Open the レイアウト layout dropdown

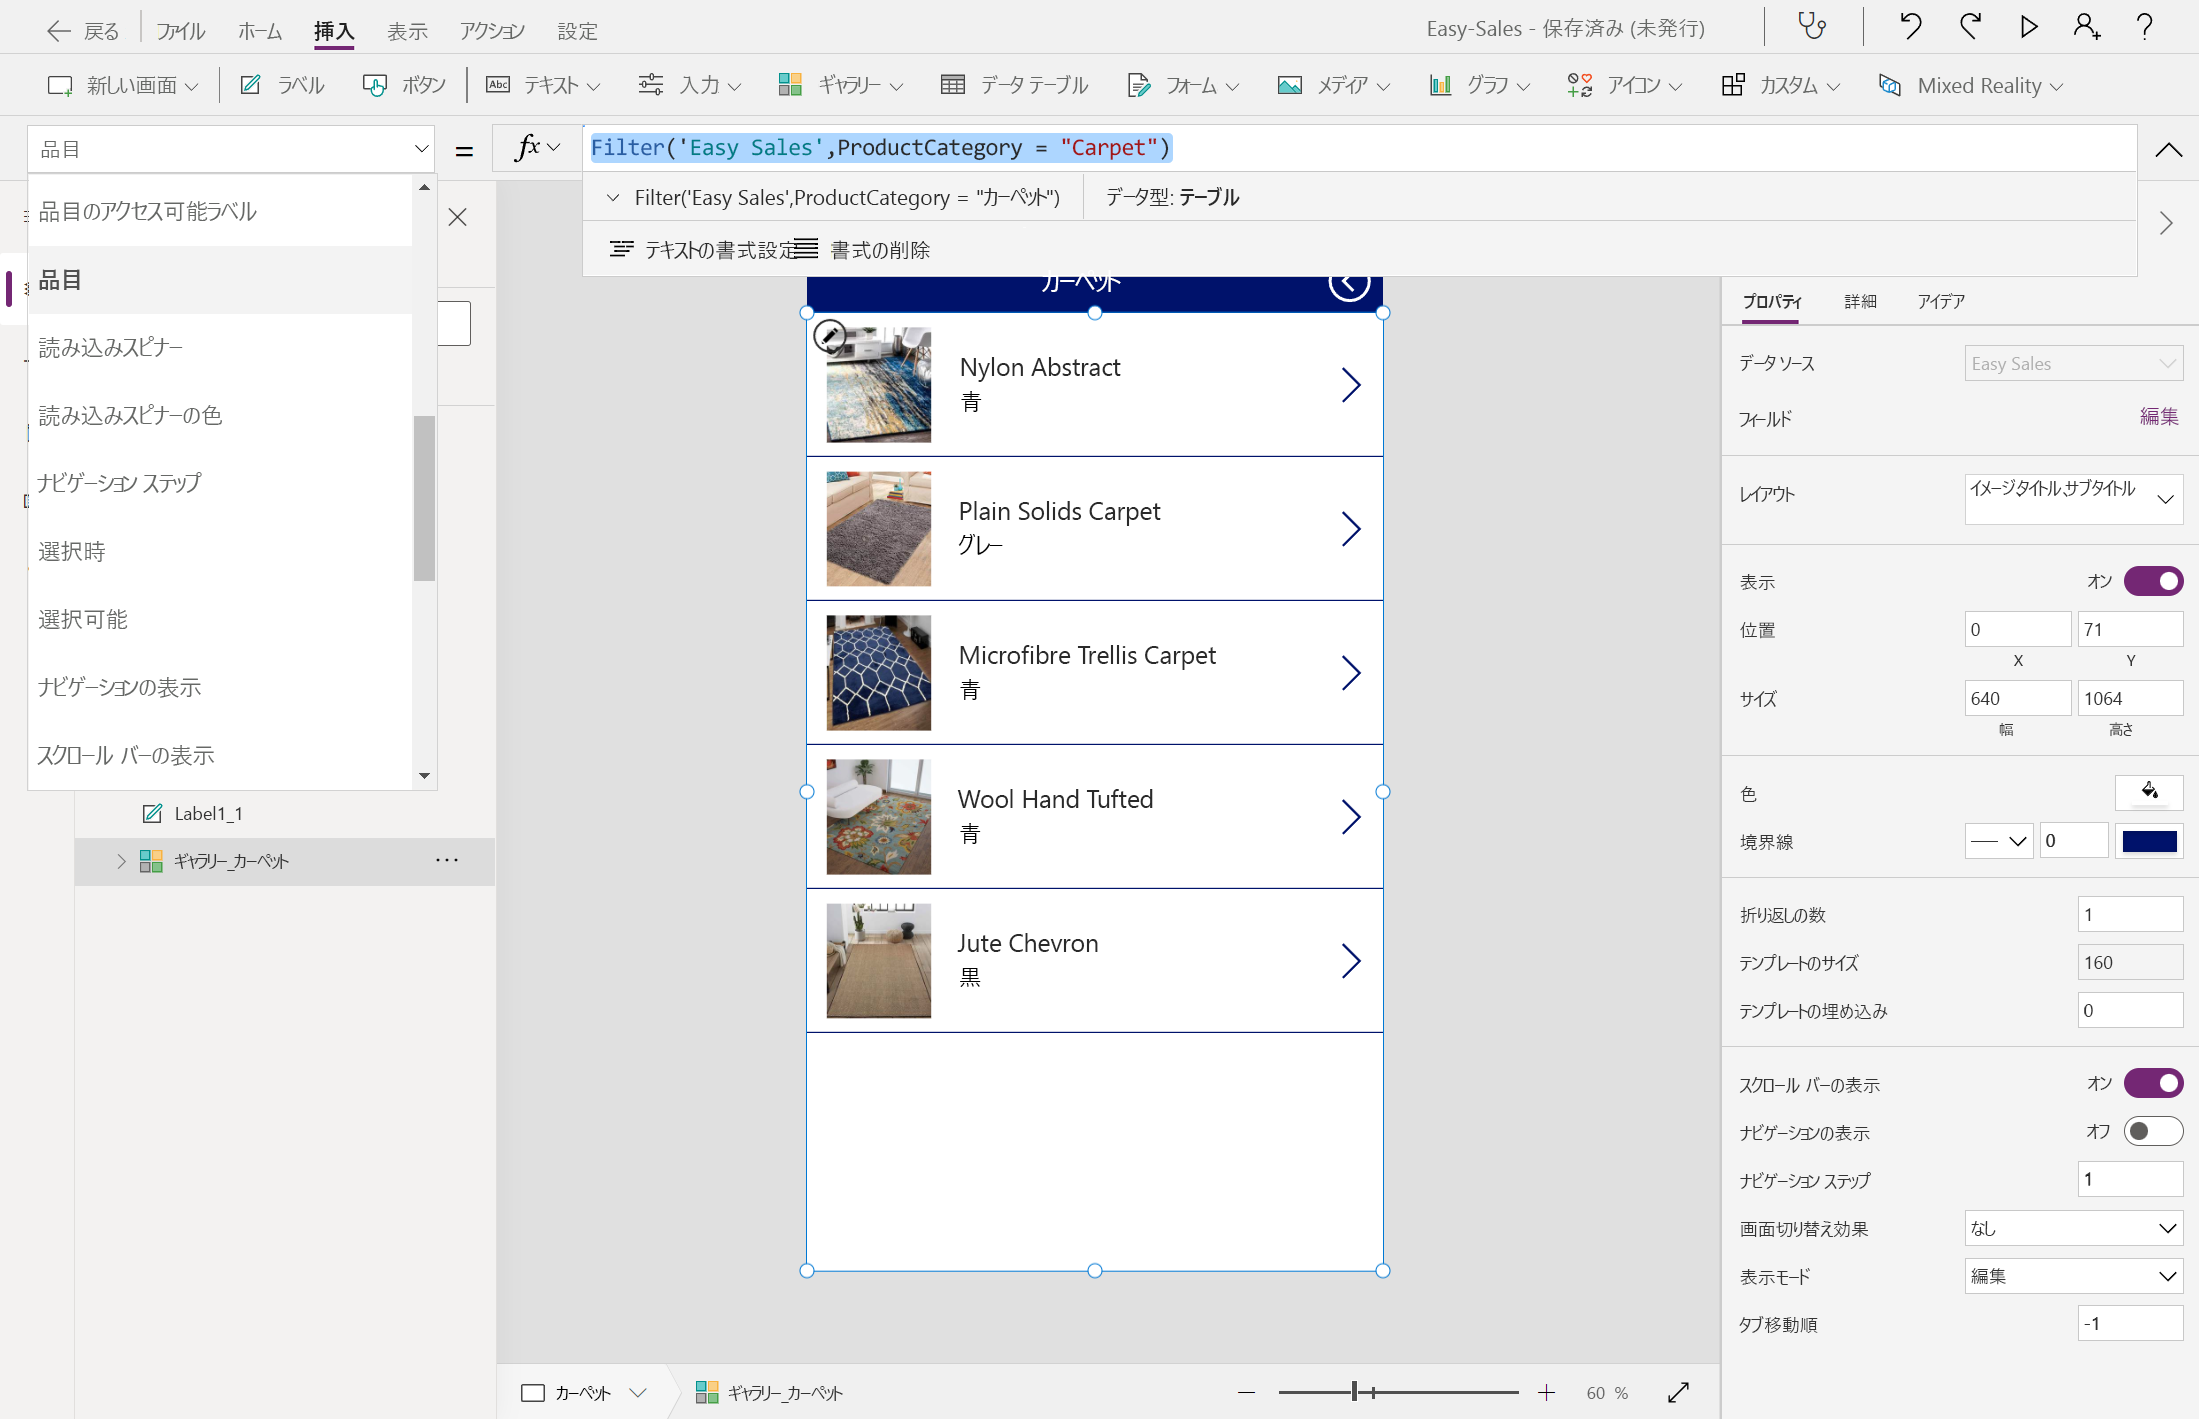tap(2073, 498)
